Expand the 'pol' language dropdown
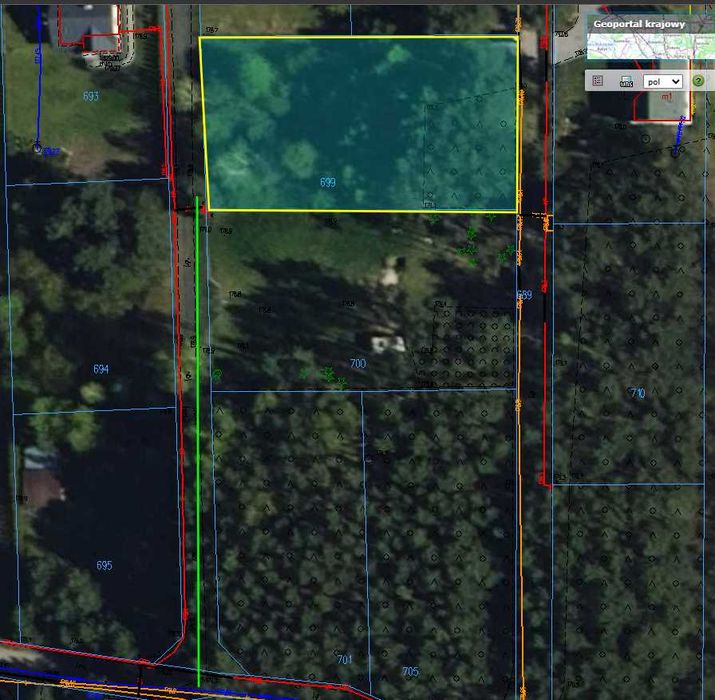This screenshot has height=700, width=715. pyautogui.click(x=663, y=82)
